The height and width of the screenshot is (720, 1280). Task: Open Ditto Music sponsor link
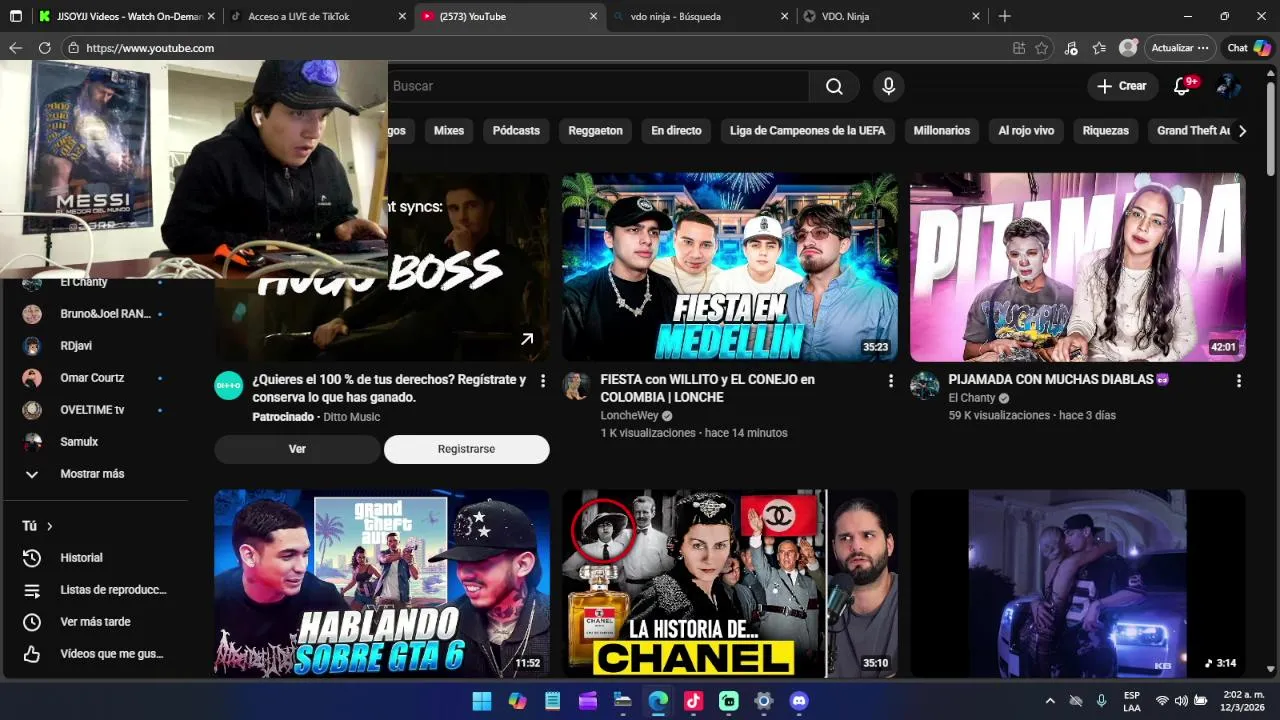[351, 417]
